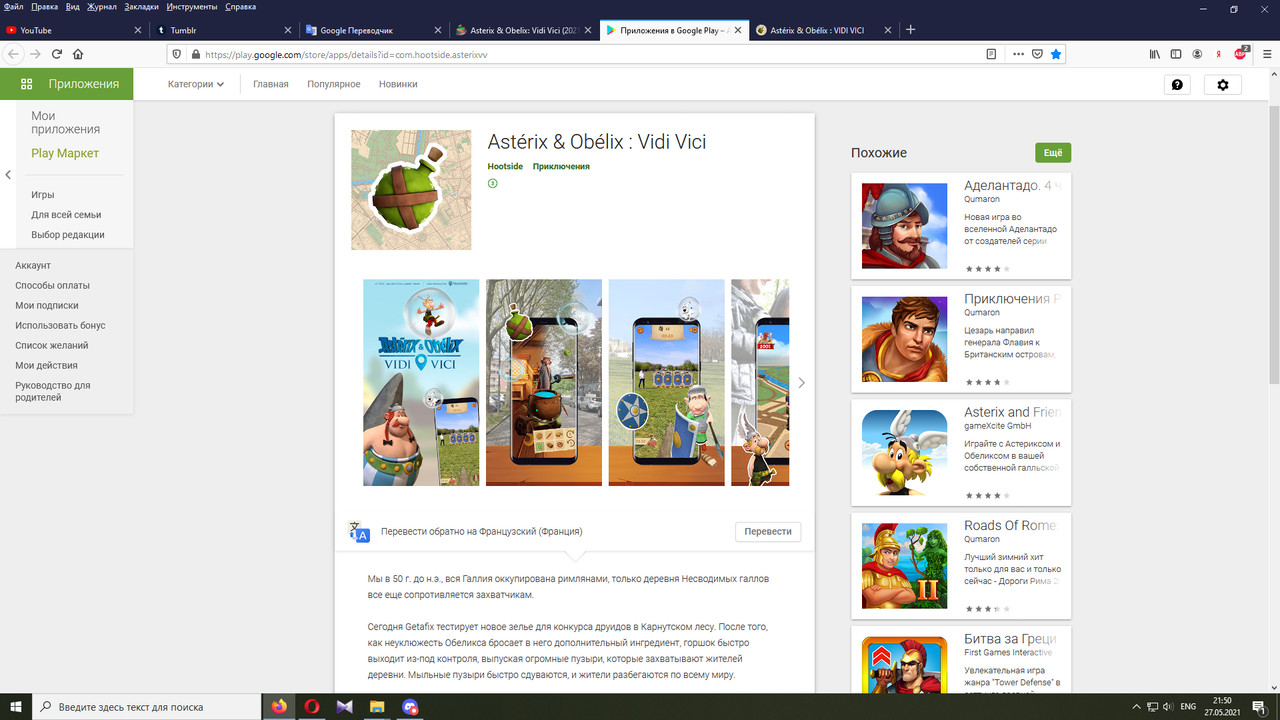Open Opera from taskbar

click(x=311, y=707)
